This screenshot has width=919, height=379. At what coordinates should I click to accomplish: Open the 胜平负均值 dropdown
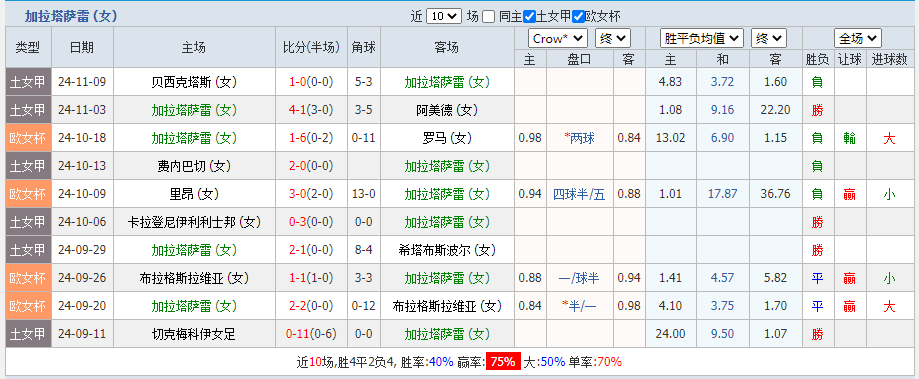pyautogui.click(x=702, y=39)
